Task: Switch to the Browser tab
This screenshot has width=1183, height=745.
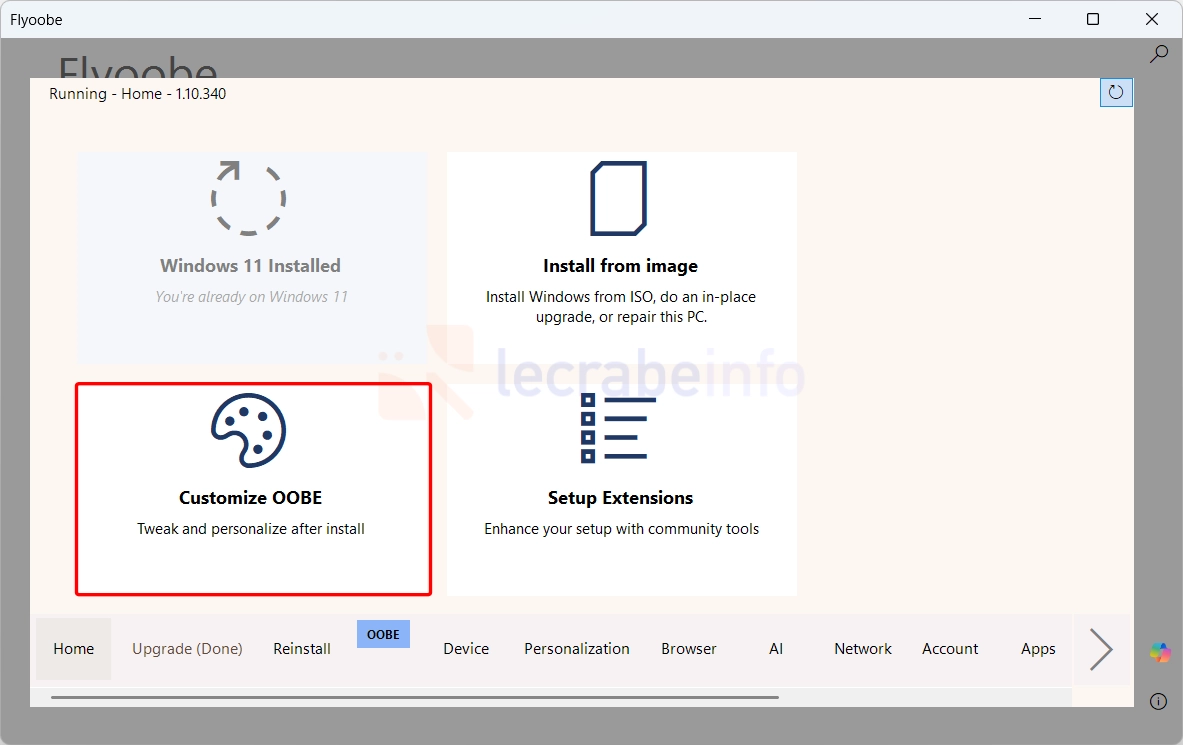Action: point(689,648)
